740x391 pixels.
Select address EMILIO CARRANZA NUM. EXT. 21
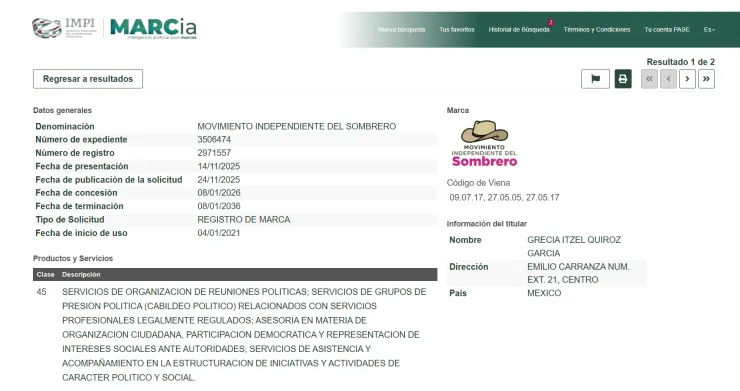[x=578, y=273]
